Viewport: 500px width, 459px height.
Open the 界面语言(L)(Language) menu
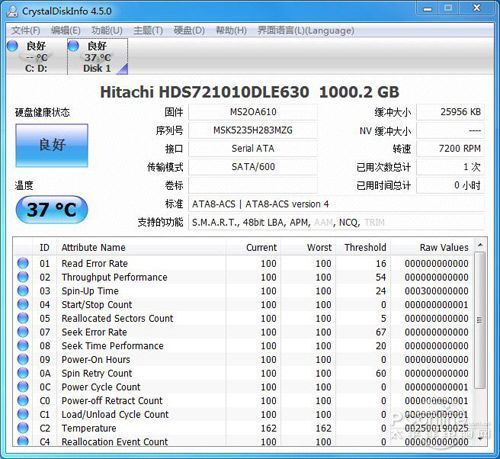click(306, 31)
